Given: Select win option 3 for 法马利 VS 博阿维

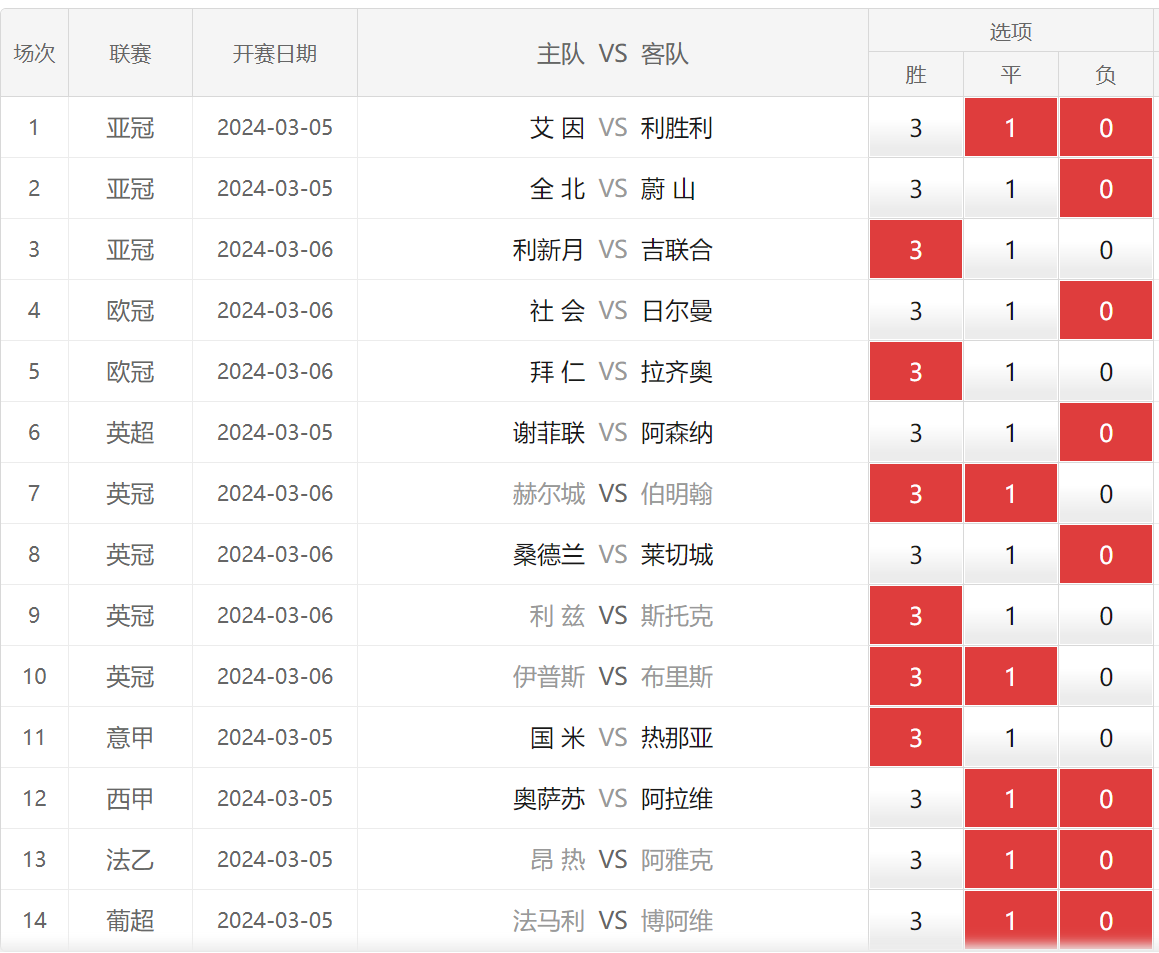Looking at the screenshot, I should (x=915, y=920).
